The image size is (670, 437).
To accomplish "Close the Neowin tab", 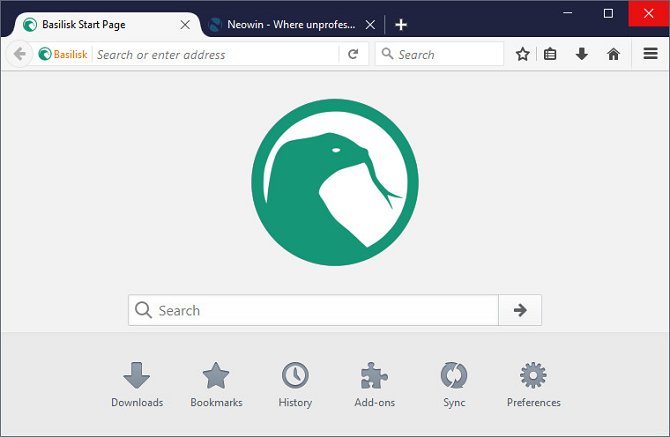I will click(370, 25).
